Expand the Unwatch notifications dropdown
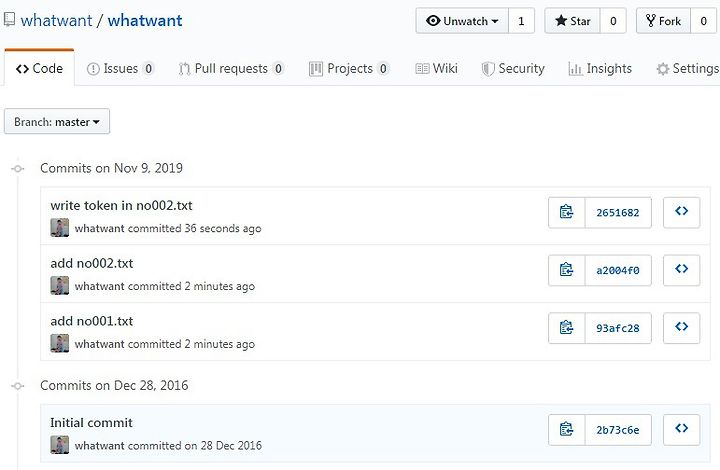Screen dimensions: 720x470 pyautogui.click(x=462, y=21)
